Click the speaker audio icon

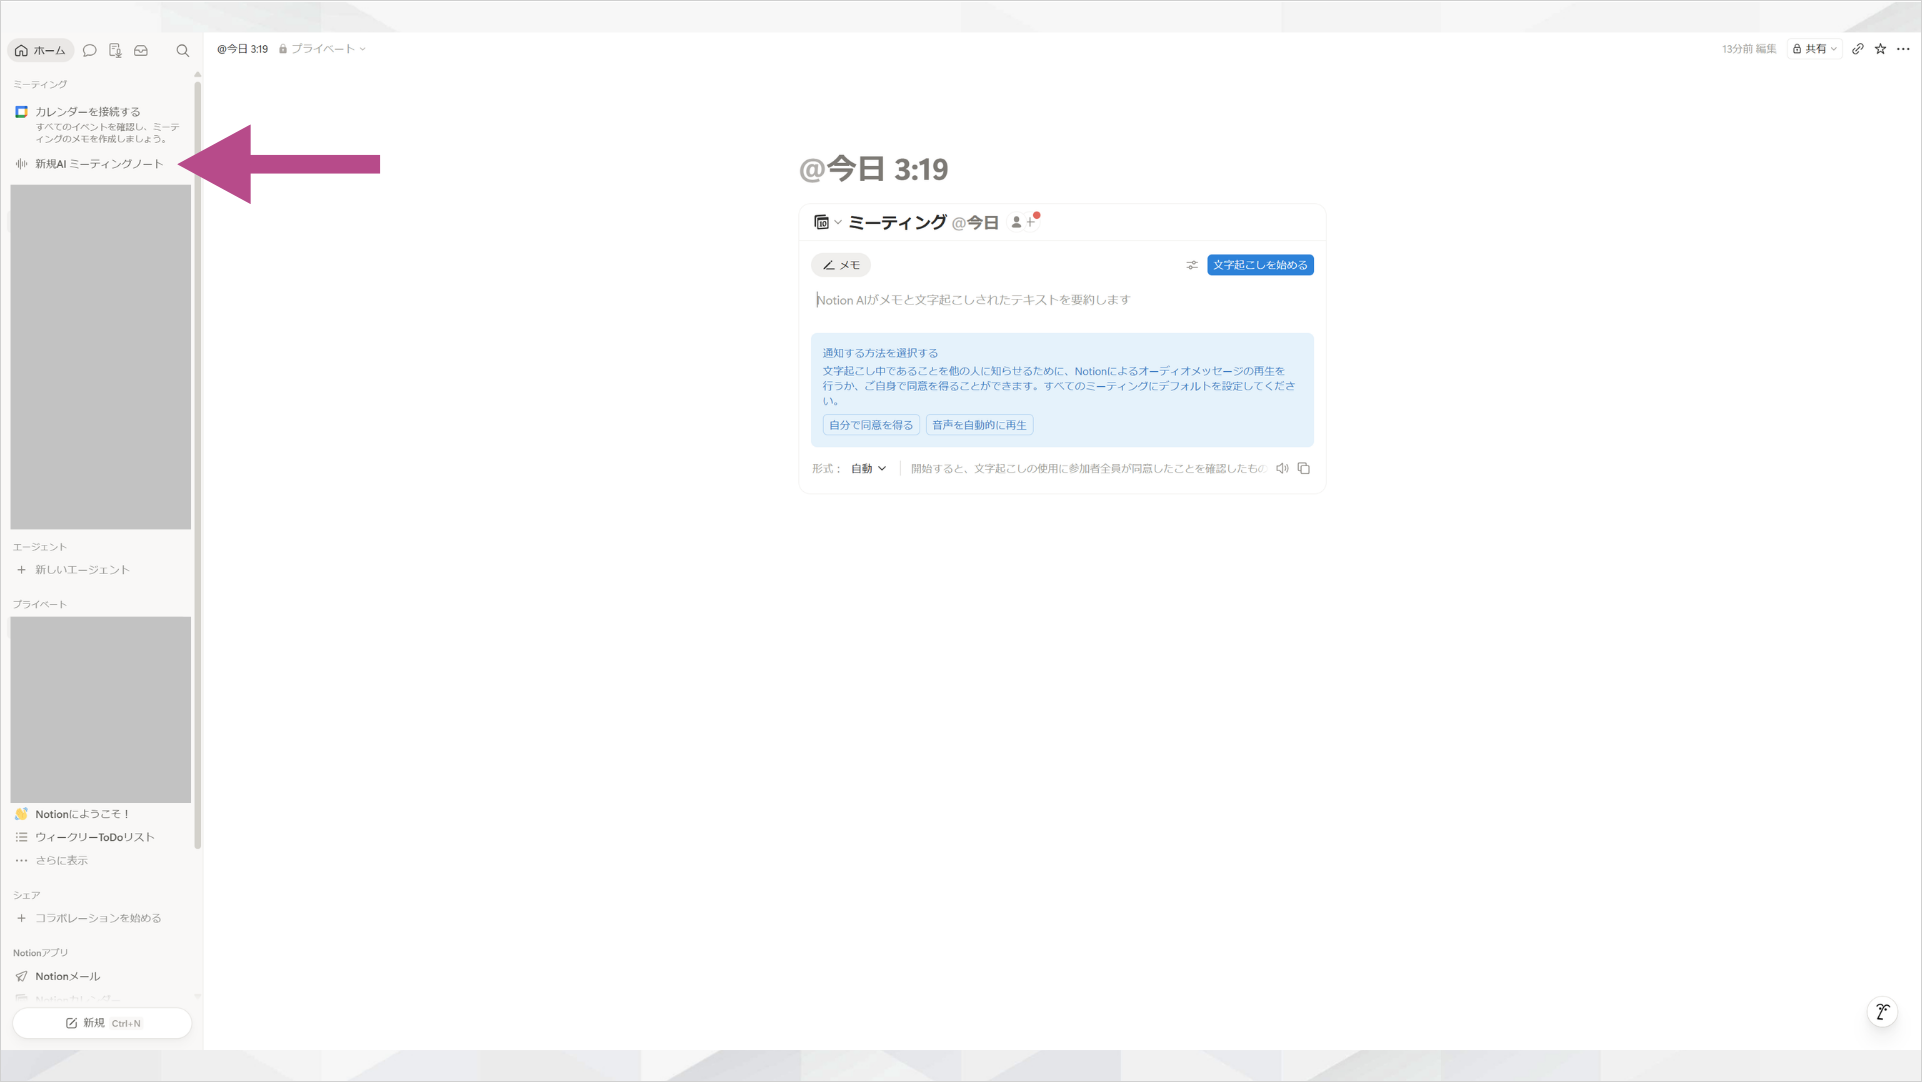[1282, 468]
